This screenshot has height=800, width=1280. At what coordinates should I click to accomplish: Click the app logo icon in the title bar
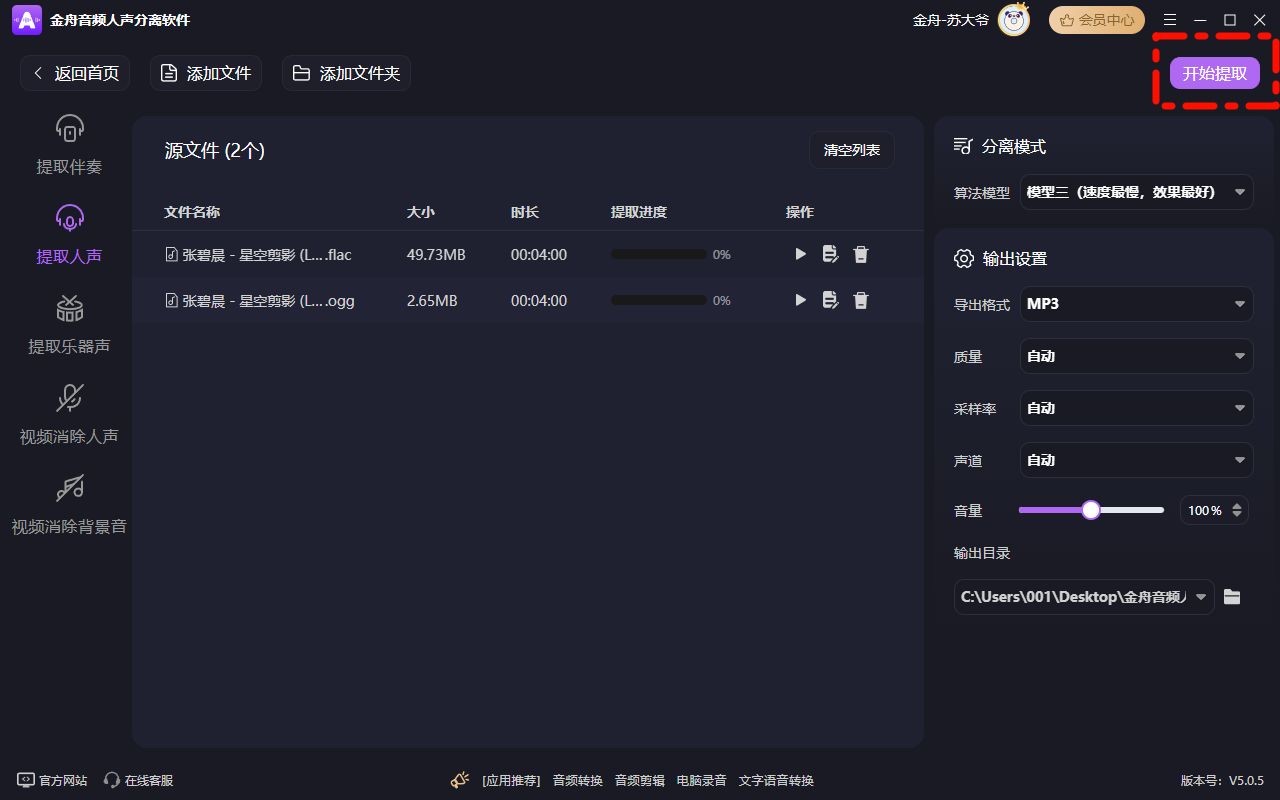point(27,20)
